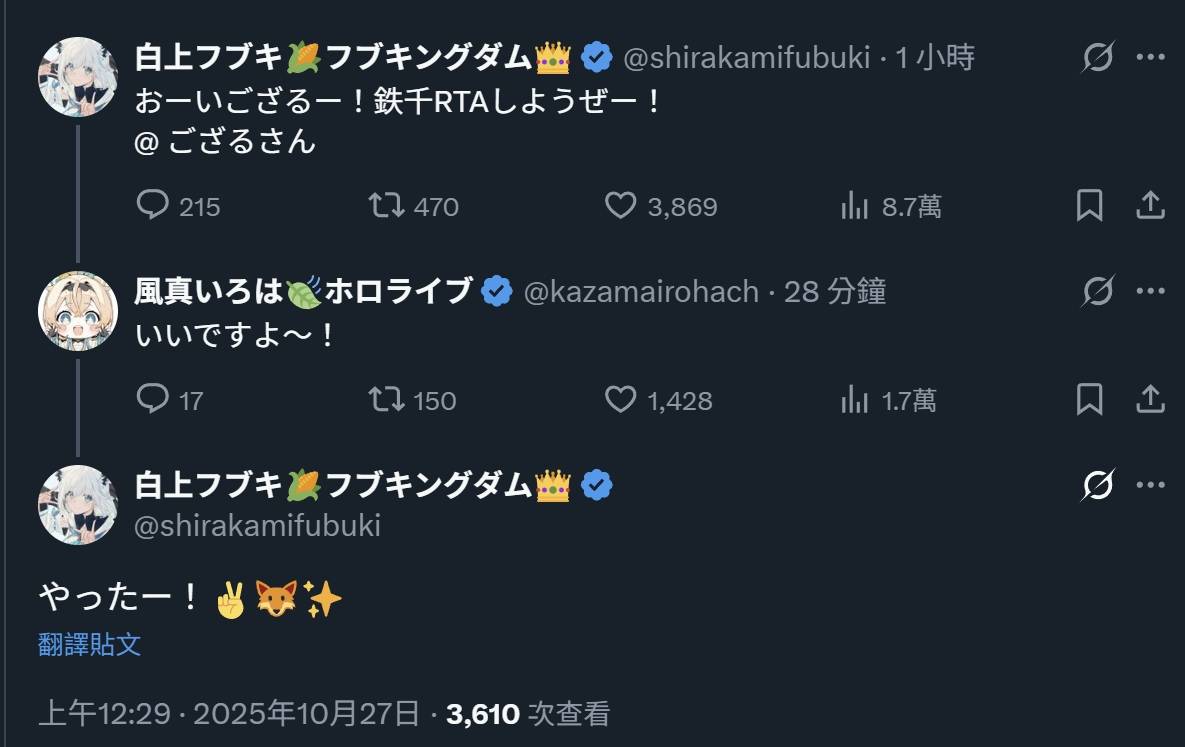The width and height of the screenshot is (1185, 747).
Task: Repost the 風真いろは reply
Action: tap(387, 400)
